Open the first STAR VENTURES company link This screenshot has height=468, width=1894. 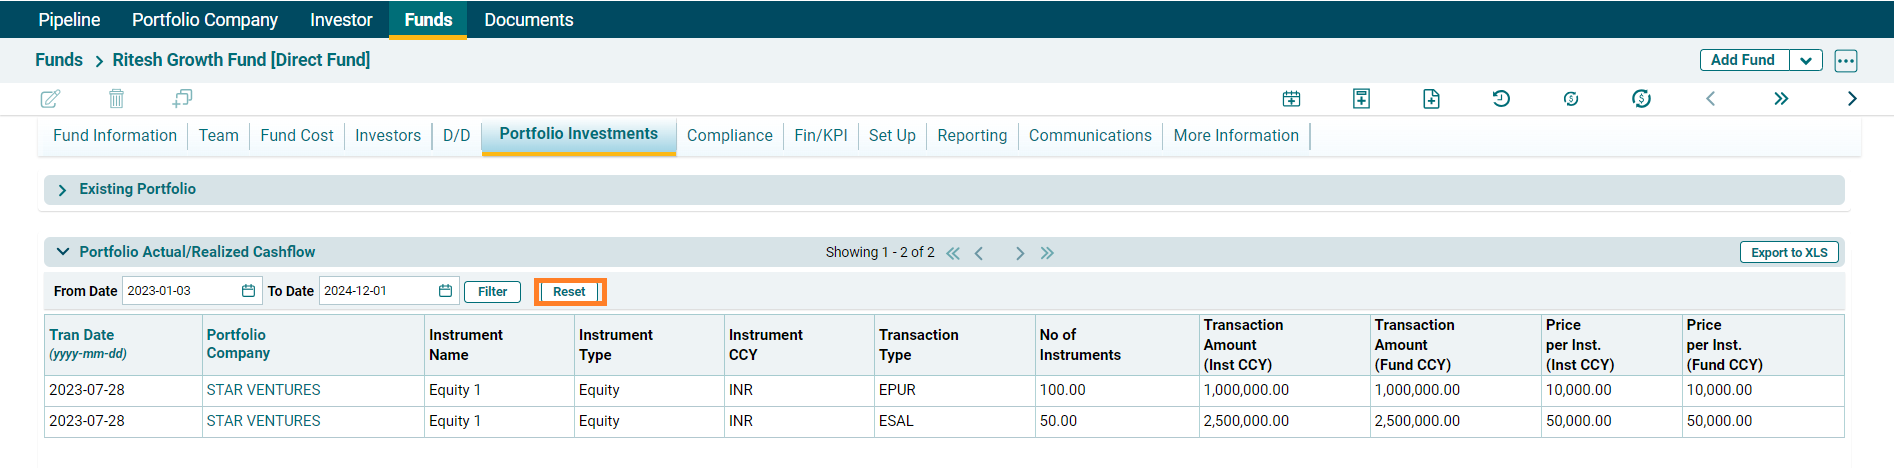263,390
